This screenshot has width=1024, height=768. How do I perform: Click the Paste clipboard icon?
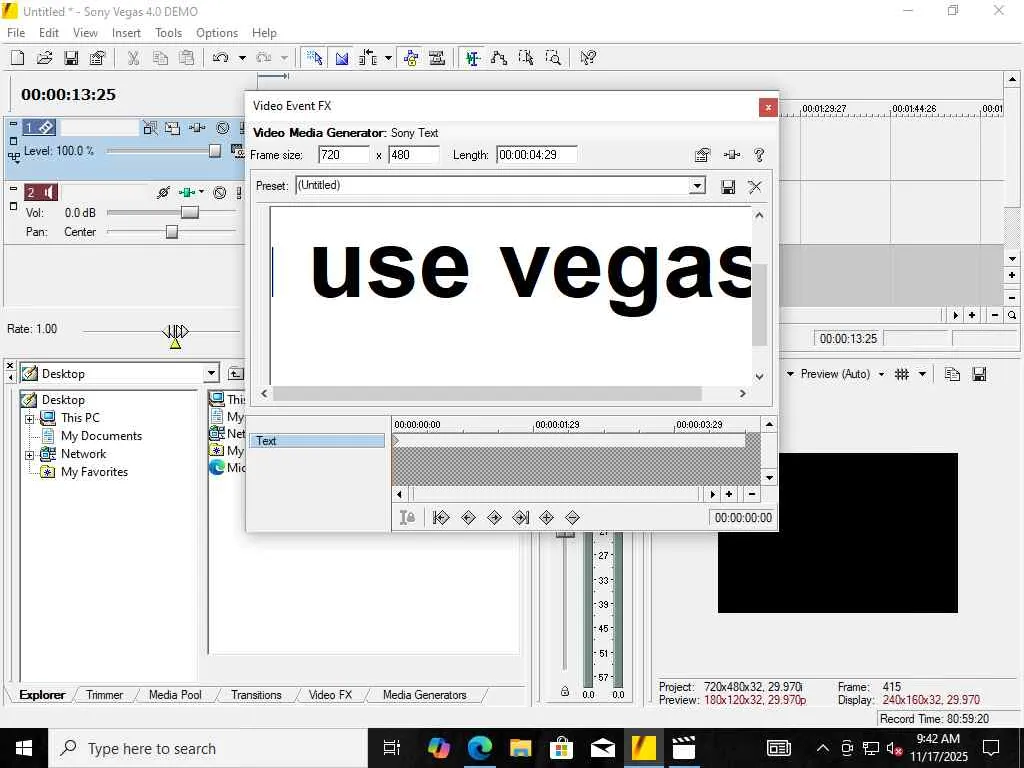tap(187, 57)
